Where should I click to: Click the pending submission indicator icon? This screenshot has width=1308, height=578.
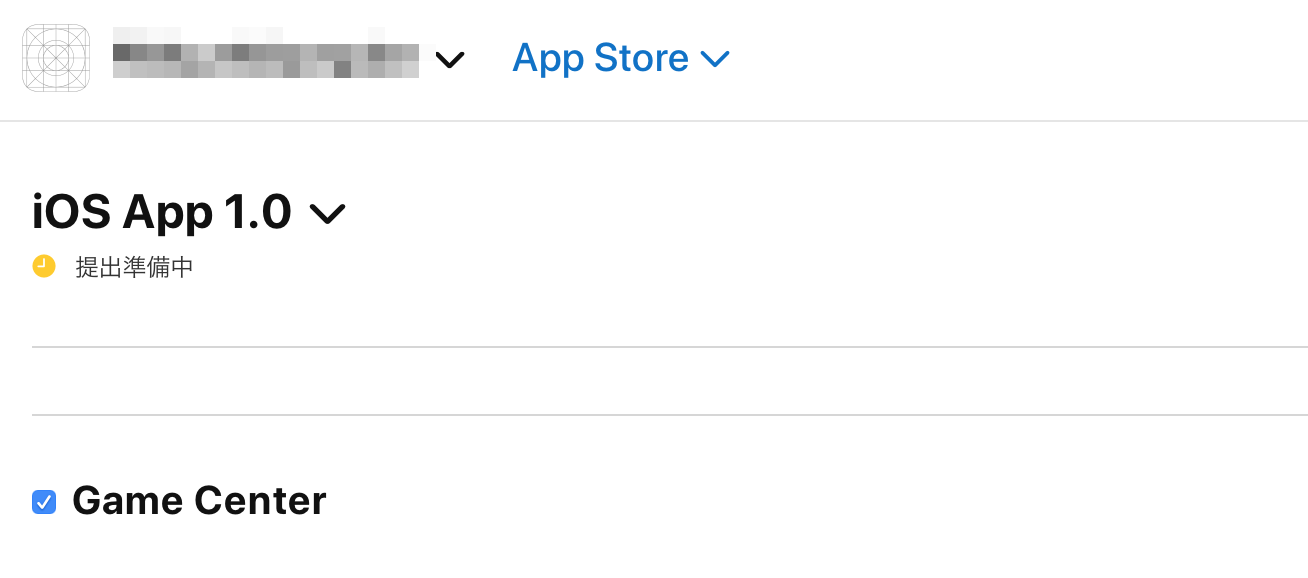click(42, 266)
